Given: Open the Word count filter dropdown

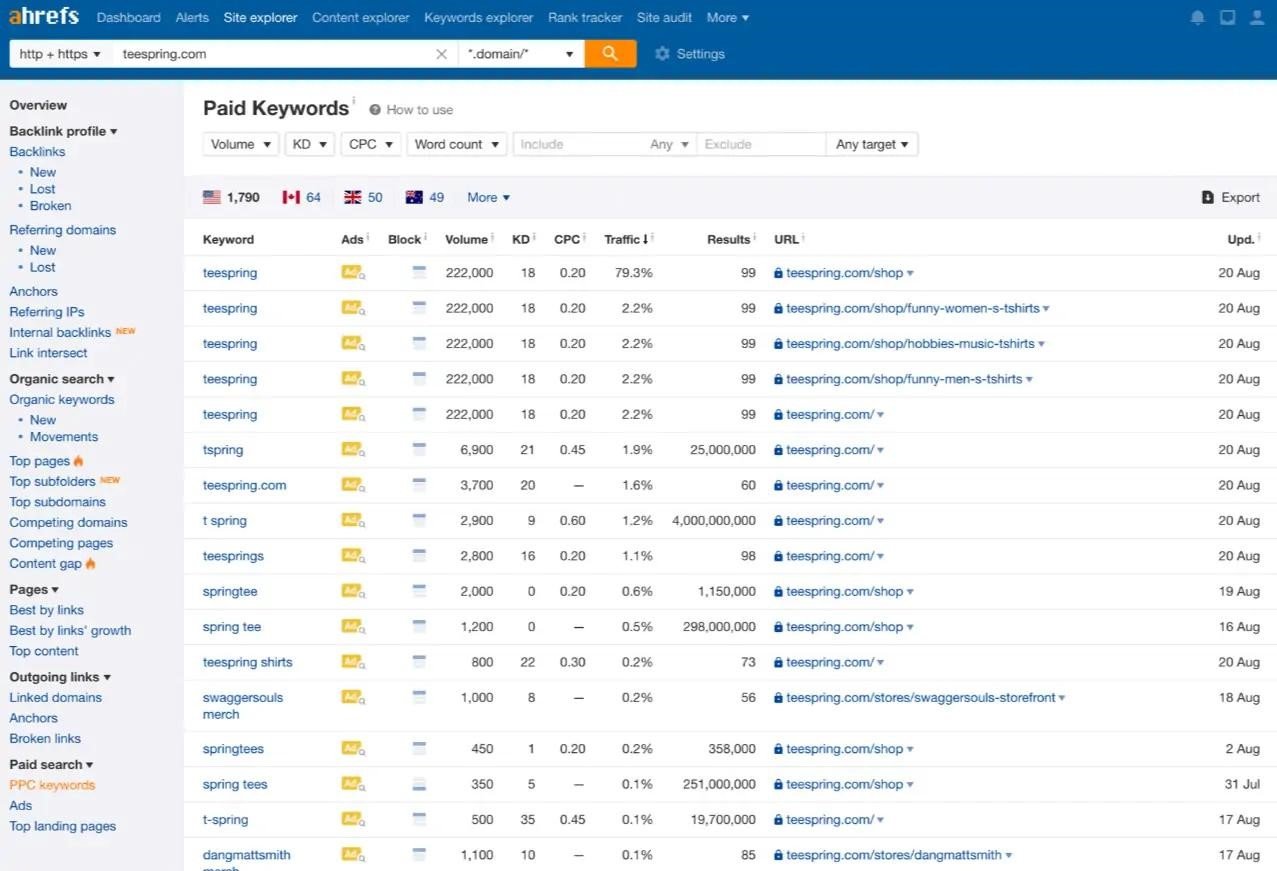Looking at the screenshot, I should (456, 144).
